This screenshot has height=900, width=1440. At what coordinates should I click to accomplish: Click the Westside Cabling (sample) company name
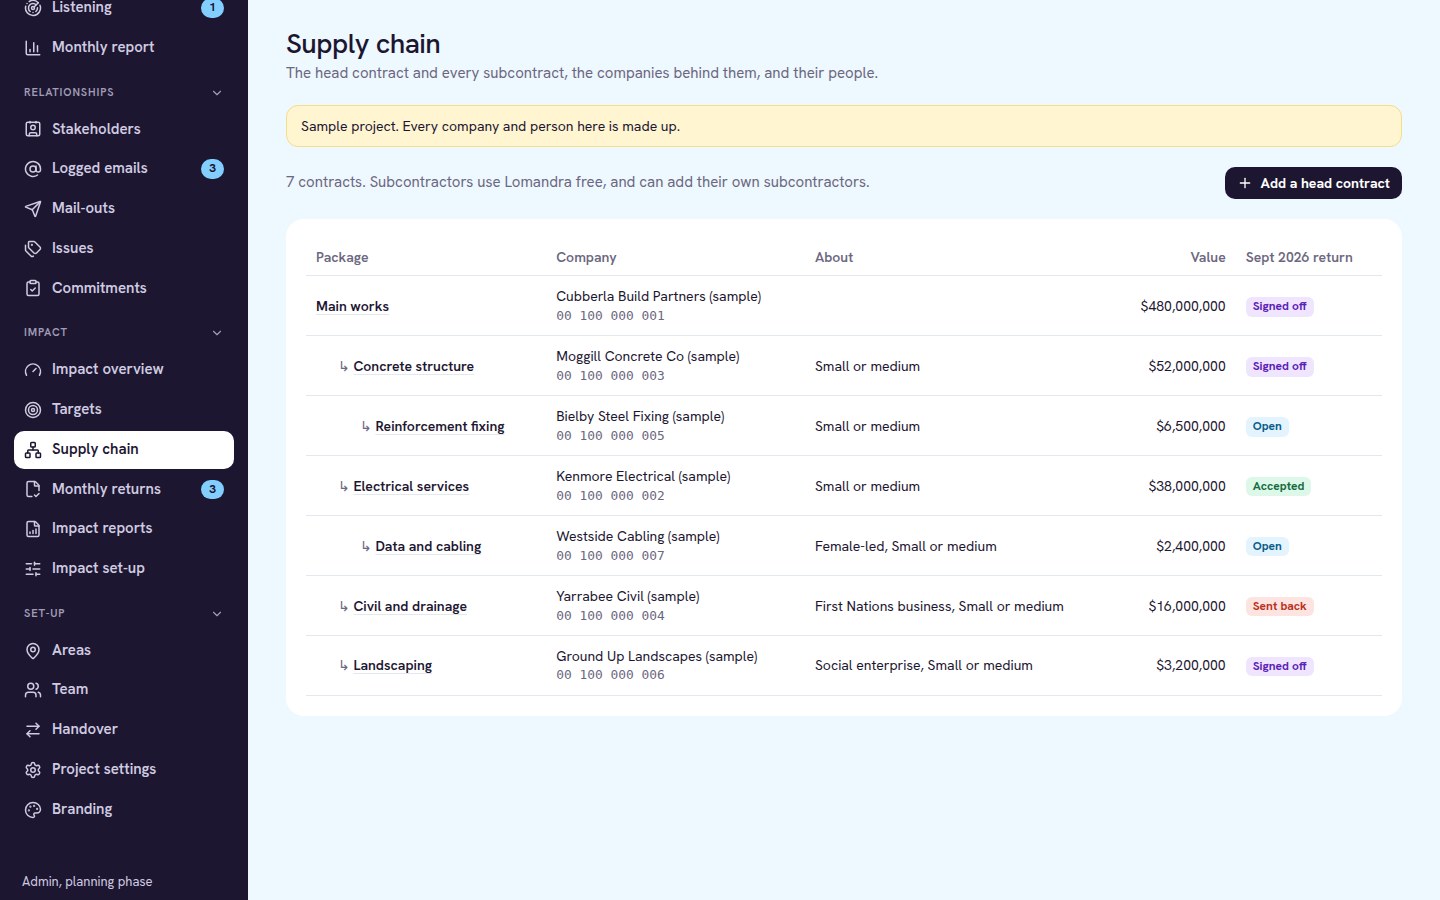pos(638,536)
